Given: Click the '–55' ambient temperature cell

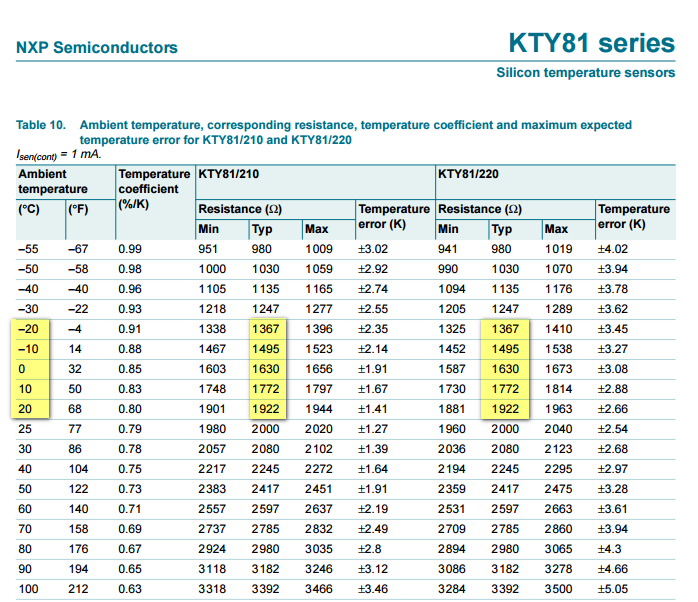Looking at the screenshot, I should pos(28,249).
